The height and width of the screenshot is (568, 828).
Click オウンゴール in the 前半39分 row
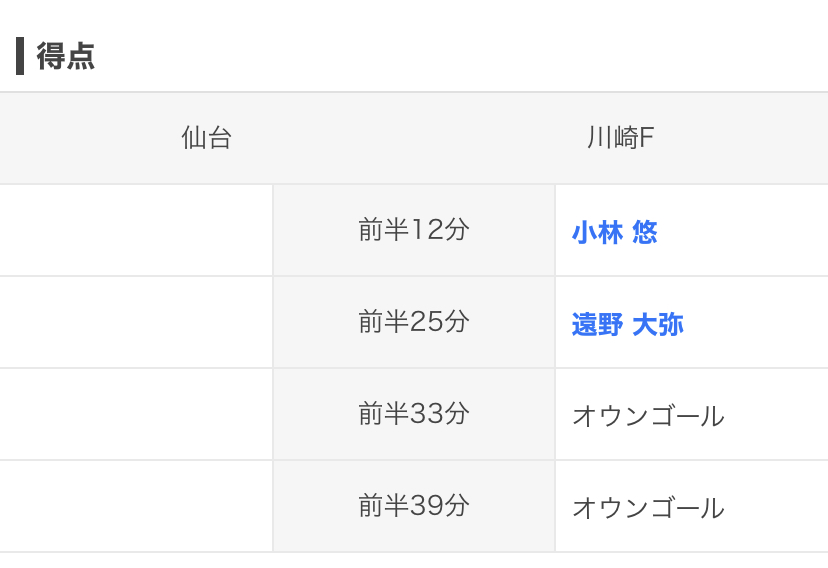coord(648,508)
